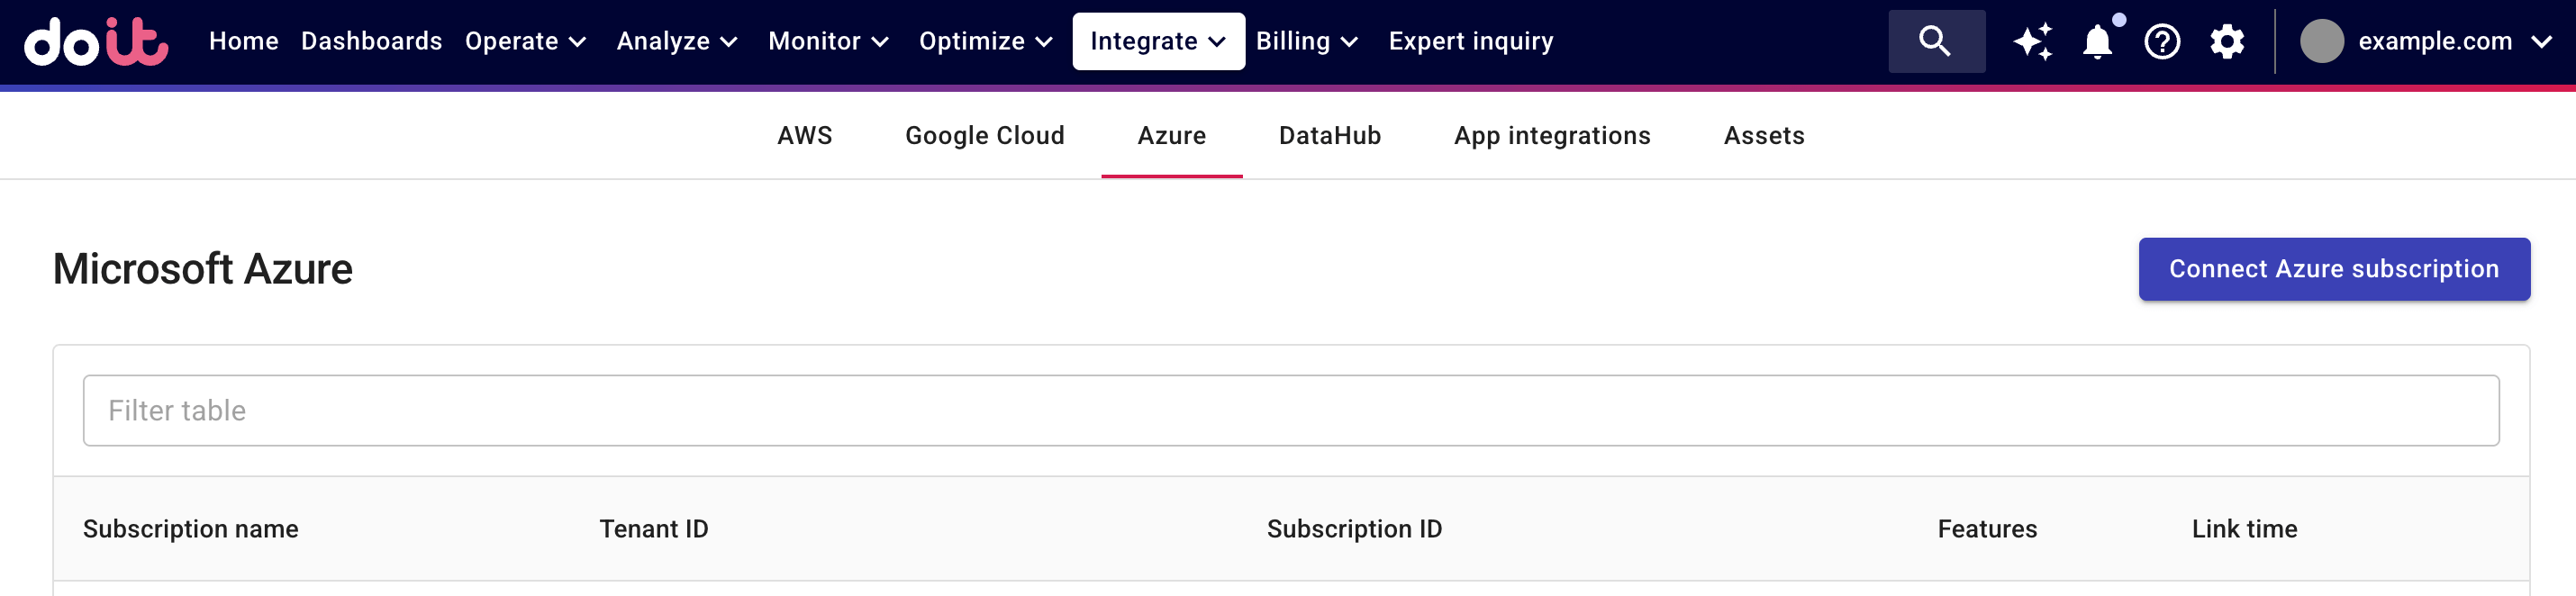Open the sparkle AI assistant icon
This screenshot has width=2576, height=596.
(x=2033, y=41)
